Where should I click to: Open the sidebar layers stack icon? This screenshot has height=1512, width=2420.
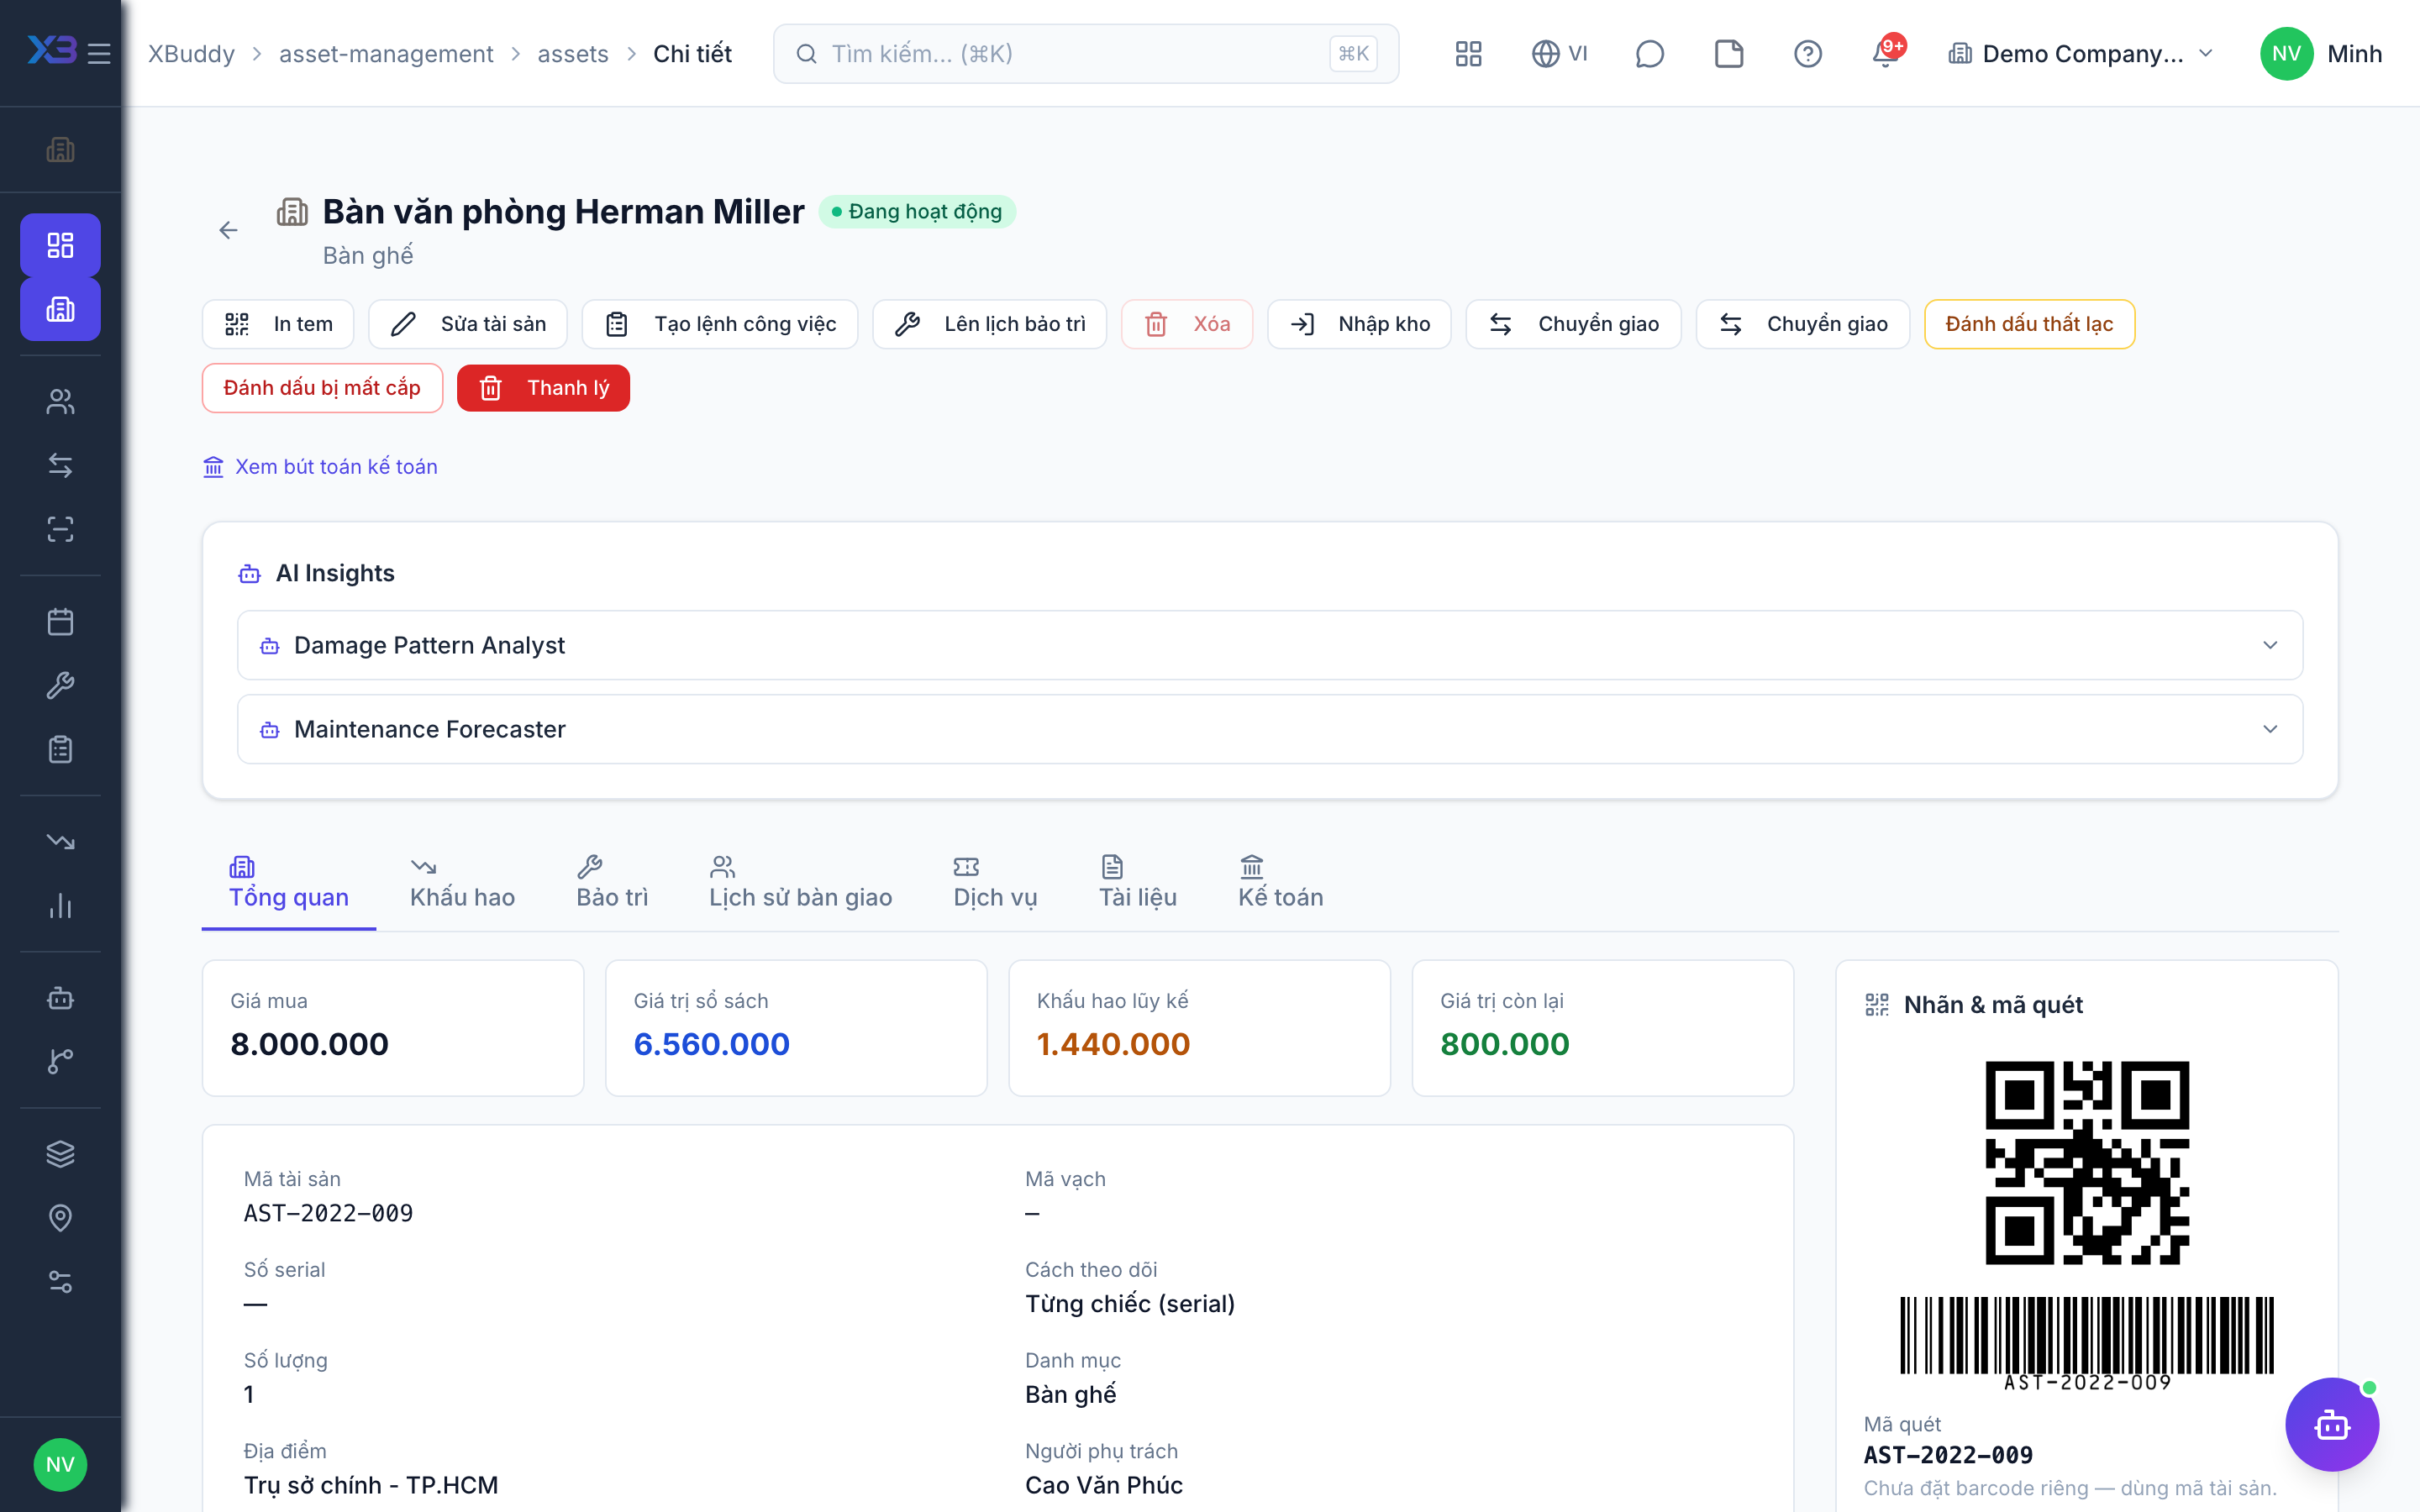pos(60,1153)
